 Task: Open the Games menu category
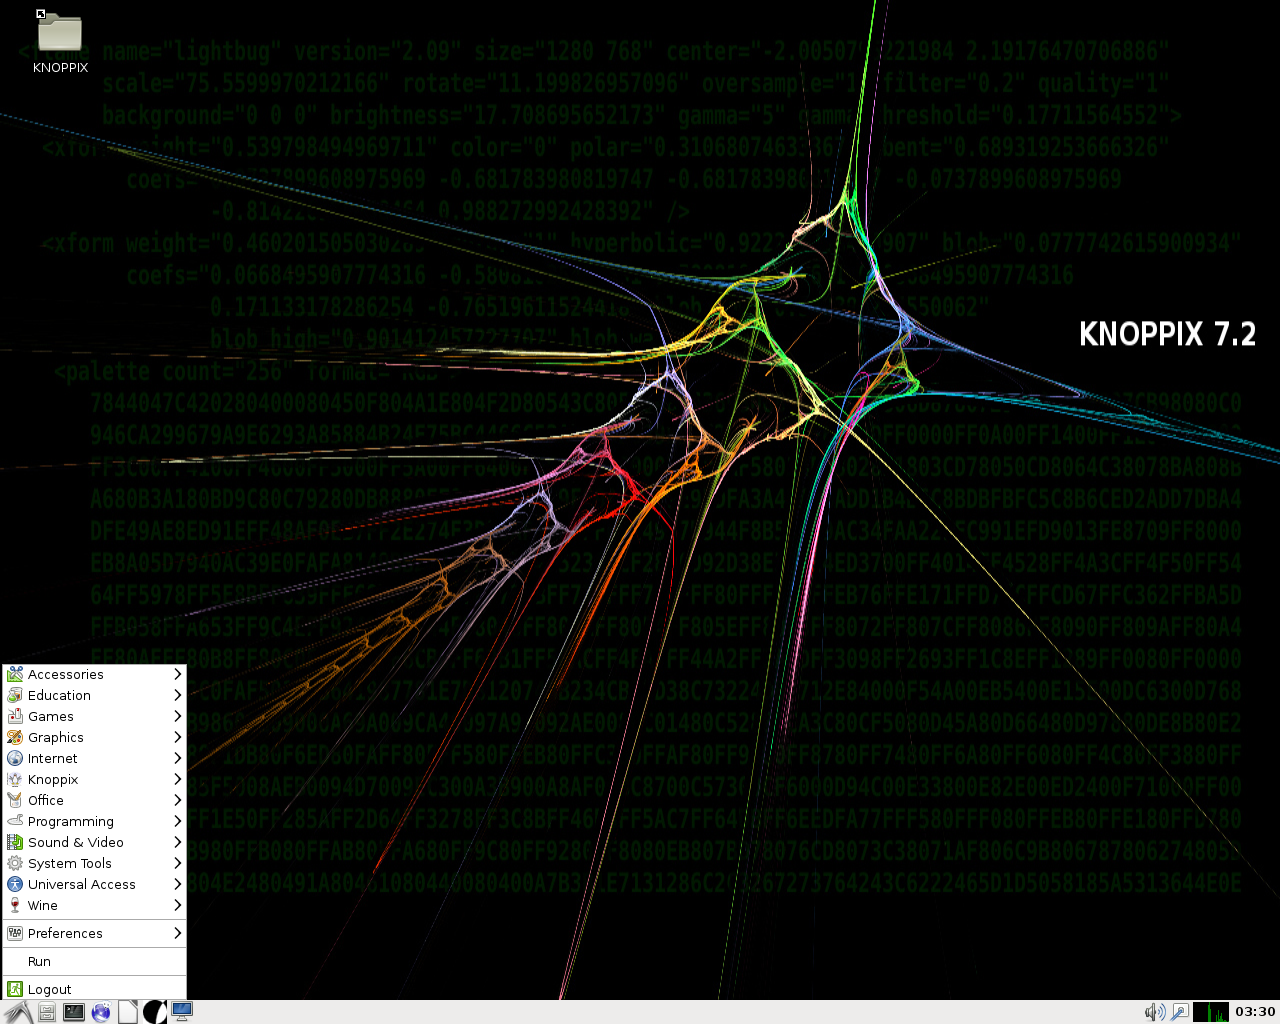[x=94, y=716]
